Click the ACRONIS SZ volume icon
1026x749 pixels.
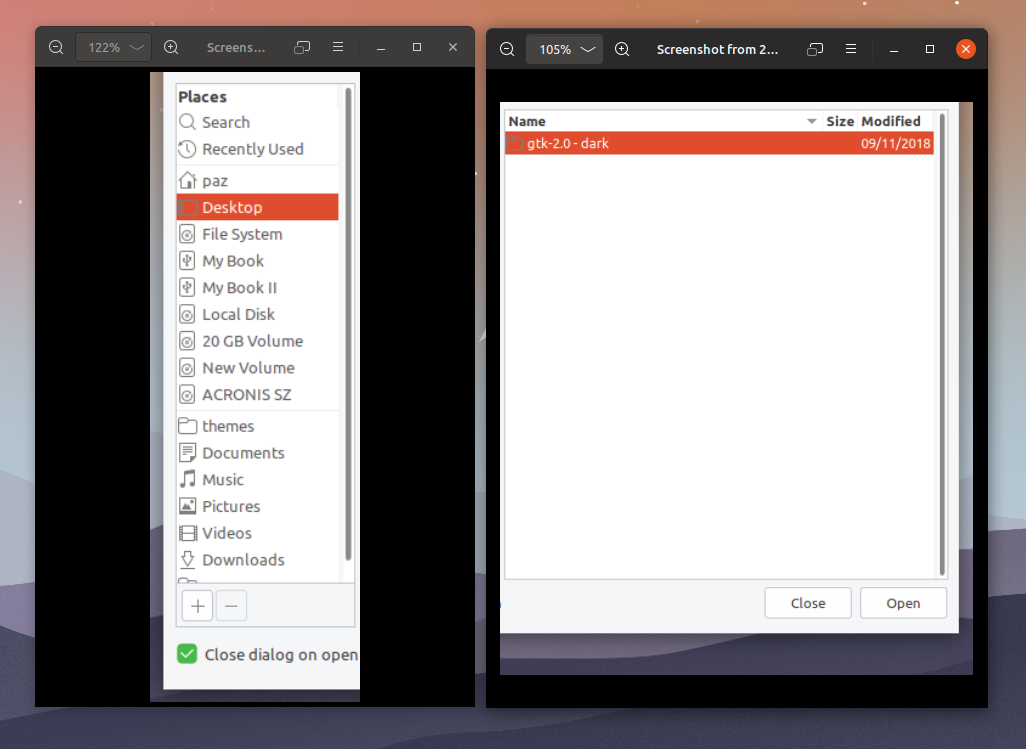[190, 394]
